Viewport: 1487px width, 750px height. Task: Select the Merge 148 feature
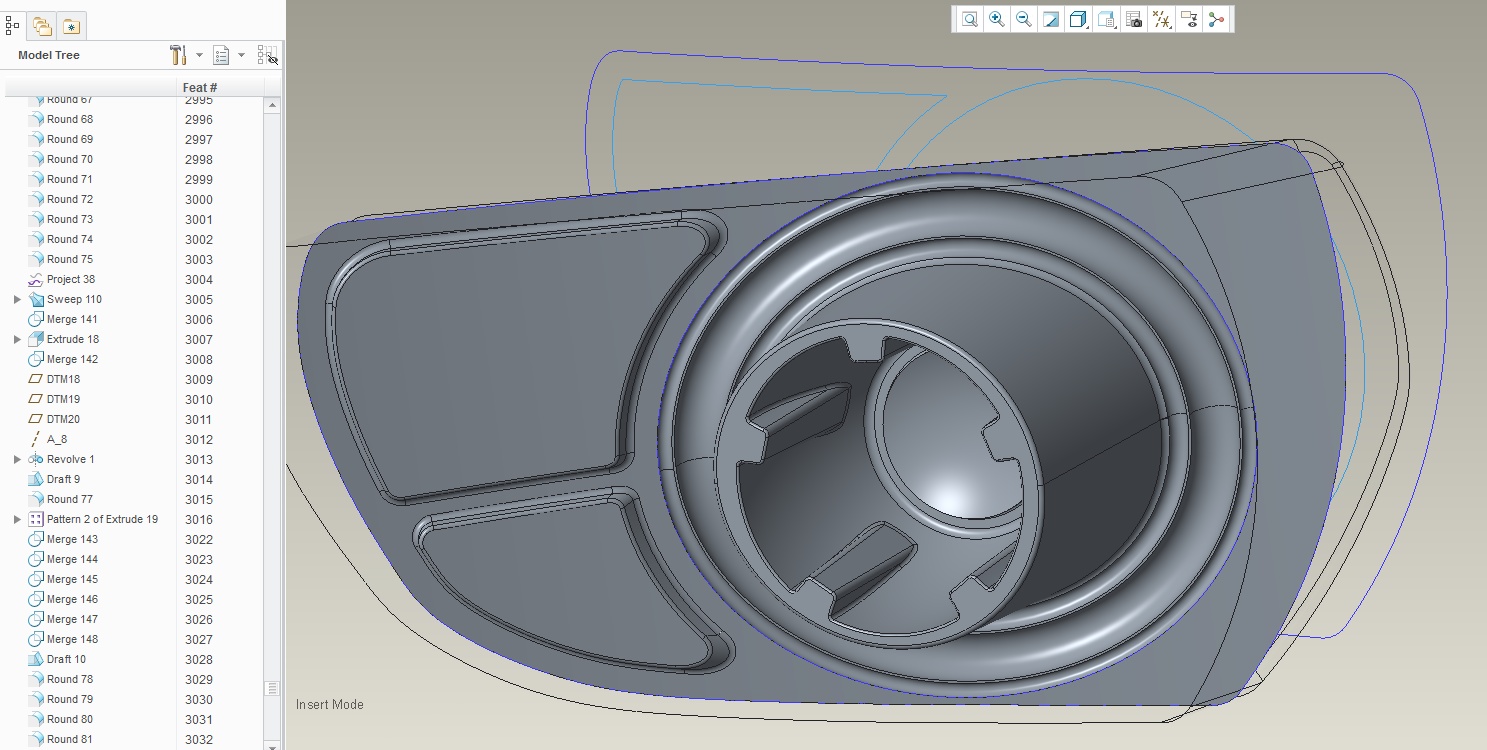pyautogui.click(x=72, y=639)
